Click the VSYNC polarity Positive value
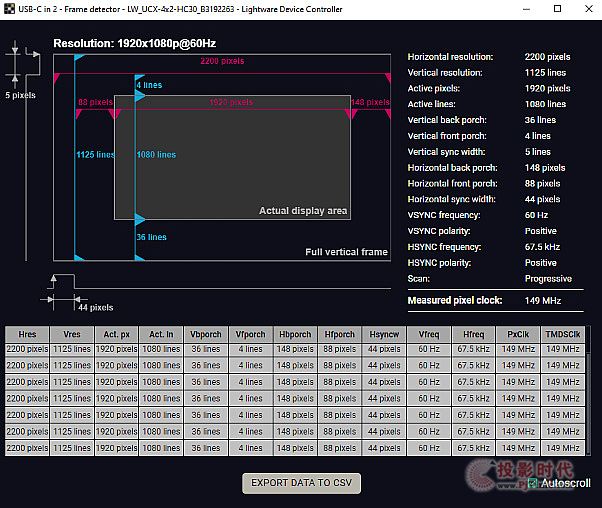This screenshot has height=508, width=602. [541, 231]
